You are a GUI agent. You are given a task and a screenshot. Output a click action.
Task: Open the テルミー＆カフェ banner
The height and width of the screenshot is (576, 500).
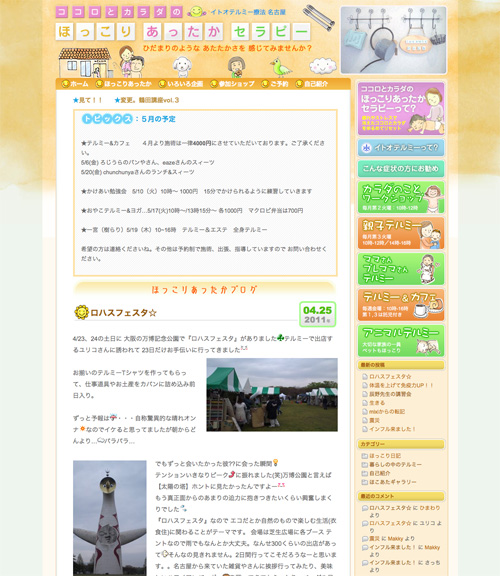pos(401,305)
